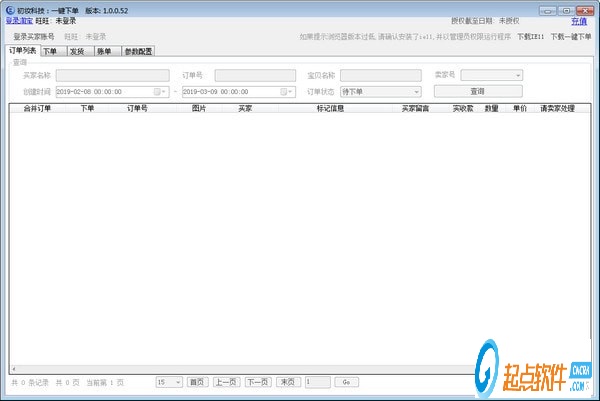600x401 pixels.
Task: Click the 充值 recharge link
Action: click(x=579, y=21)
